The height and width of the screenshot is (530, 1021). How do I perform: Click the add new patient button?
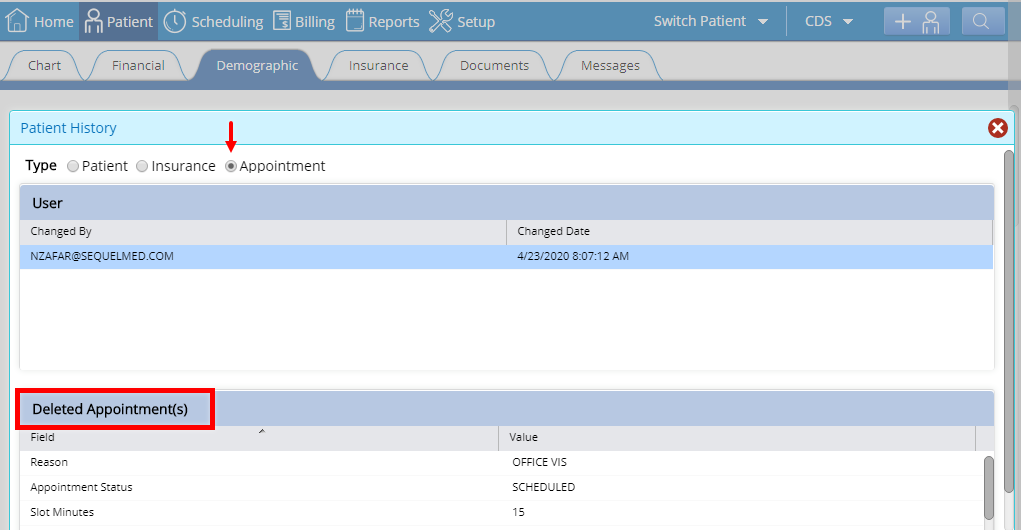point(917,21)
